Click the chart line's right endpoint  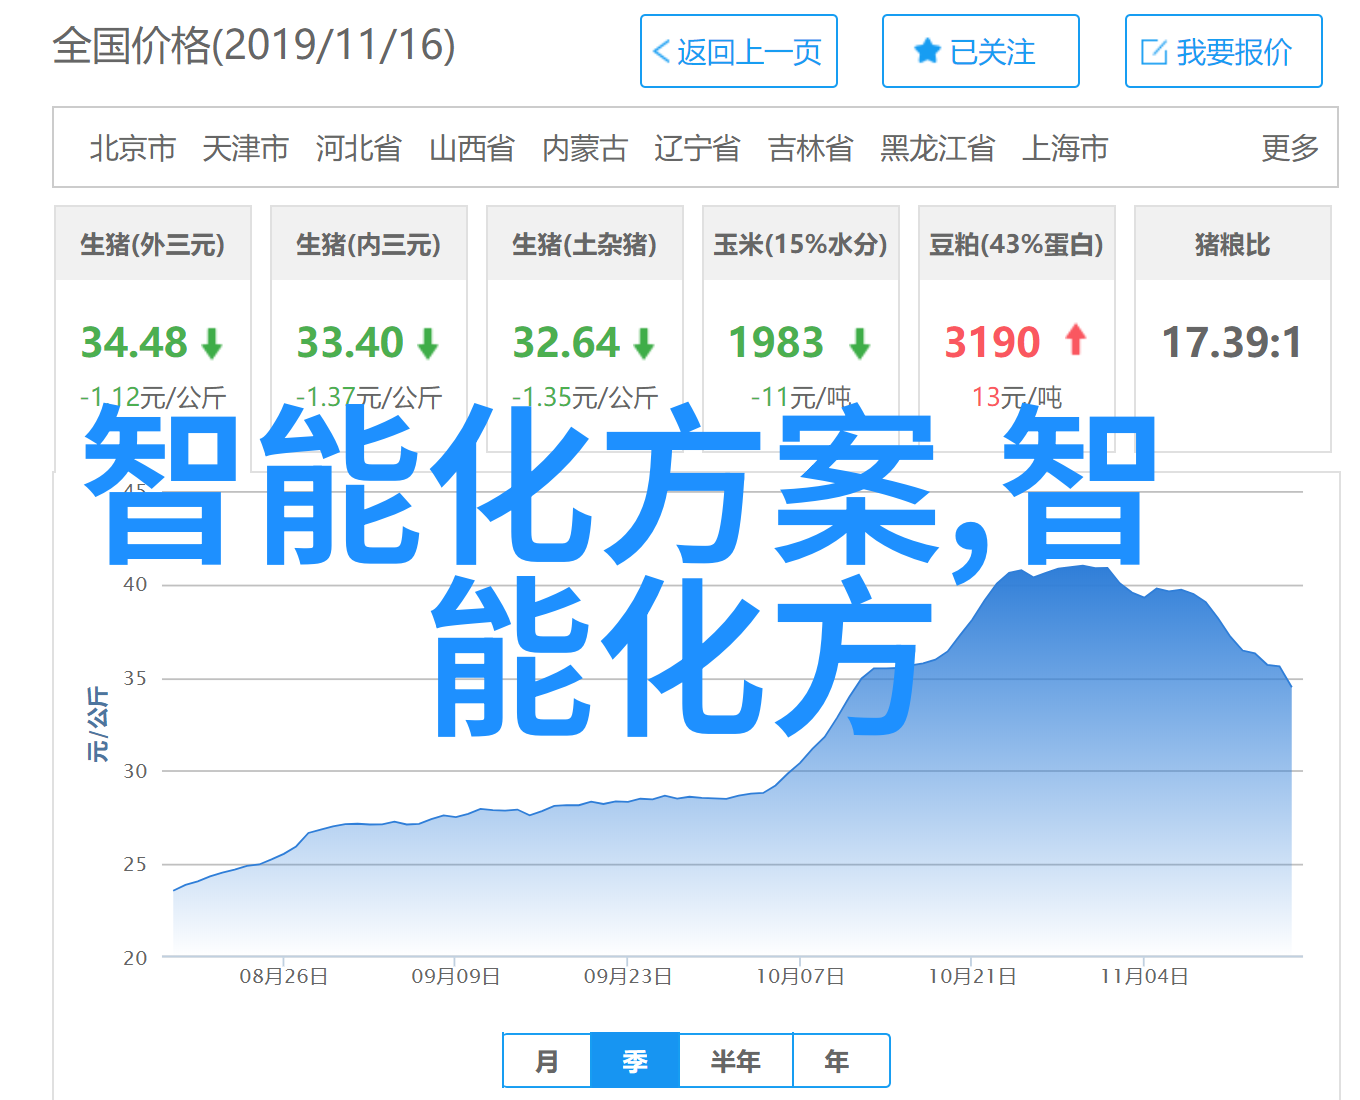point(1291,685)
